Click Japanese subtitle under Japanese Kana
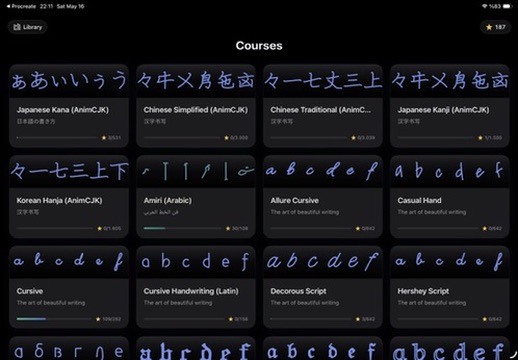This screenshot has width=518, height=360. [36, 121]
